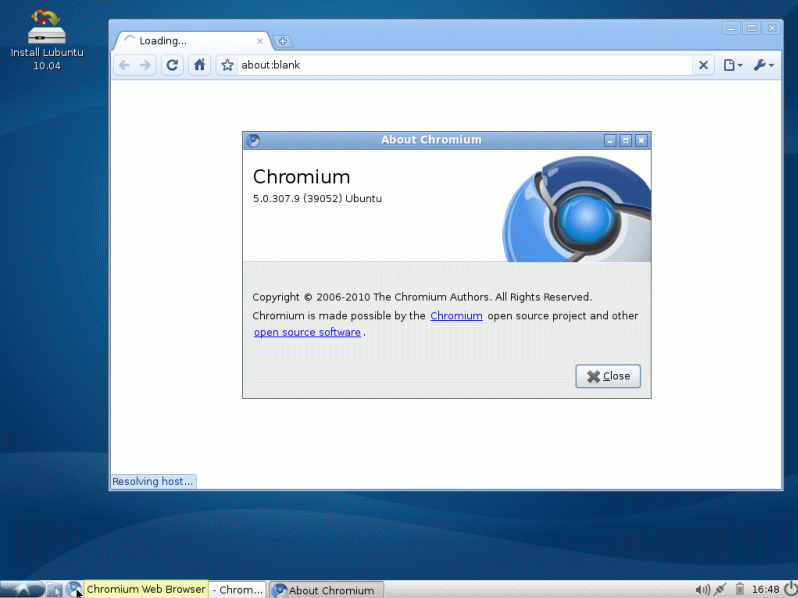Screen dimensions: 798x598
Task: Reload the page with the refresh icon
Action: (x=172, y=65)
